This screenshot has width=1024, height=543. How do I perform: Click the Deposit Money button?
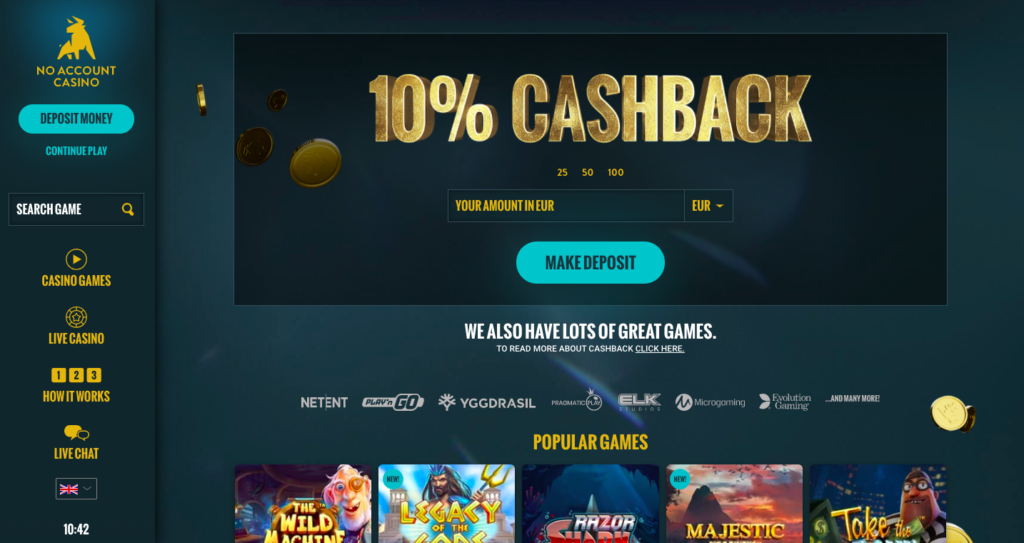pos(76,119)
